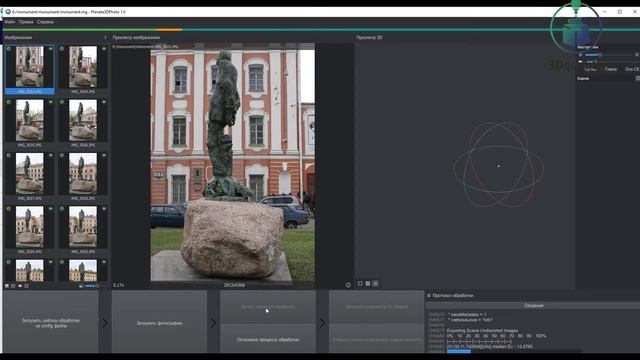Click green camera icon on IMG_3028.JPG
This screenshot has width=640, height=360.
[104, 156]
